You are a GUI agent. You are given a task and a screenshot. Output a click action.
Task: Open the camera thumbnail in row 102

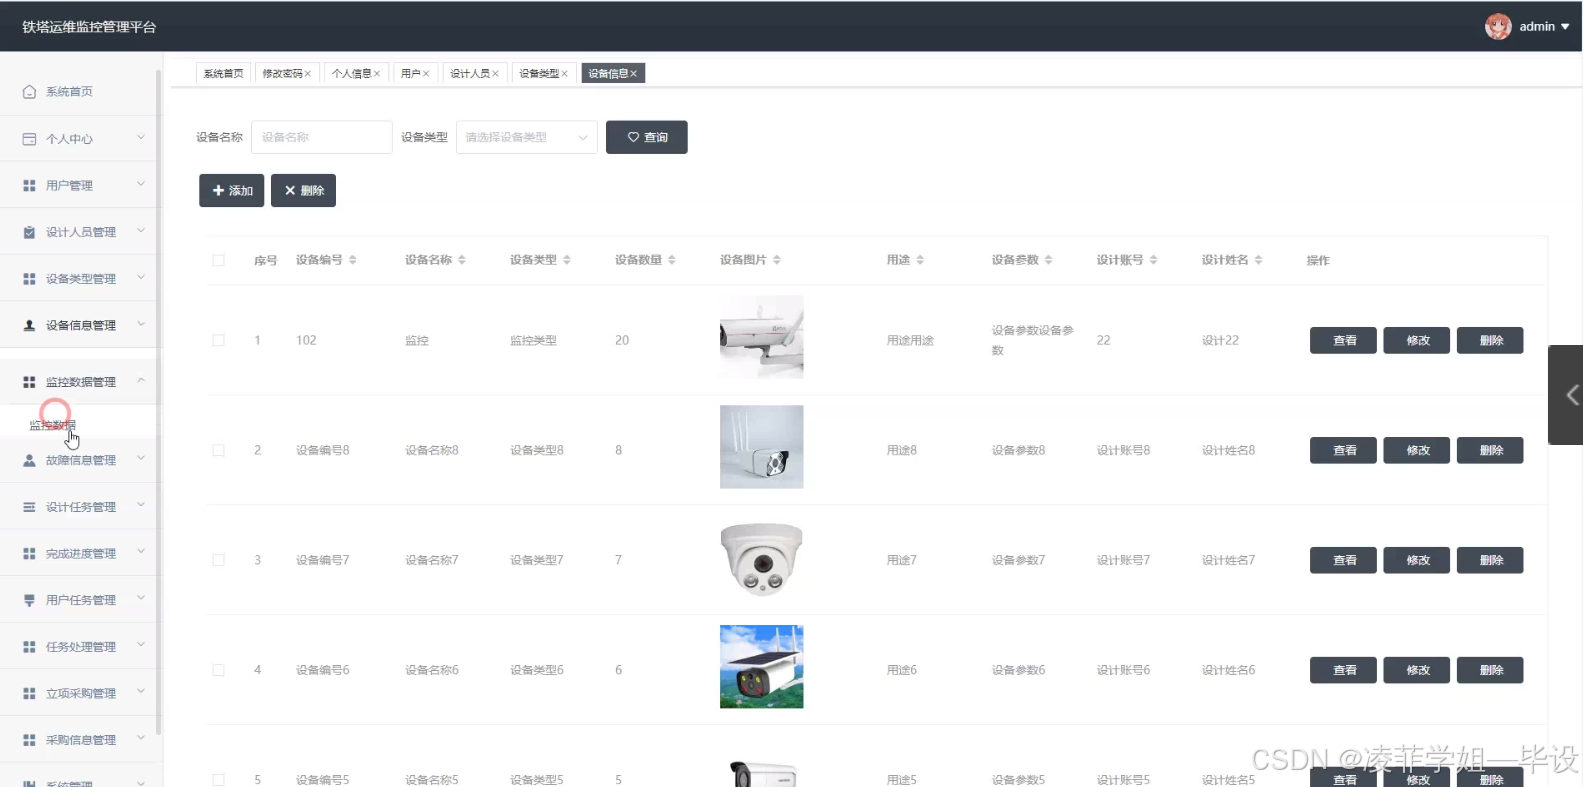click(761, 337)
